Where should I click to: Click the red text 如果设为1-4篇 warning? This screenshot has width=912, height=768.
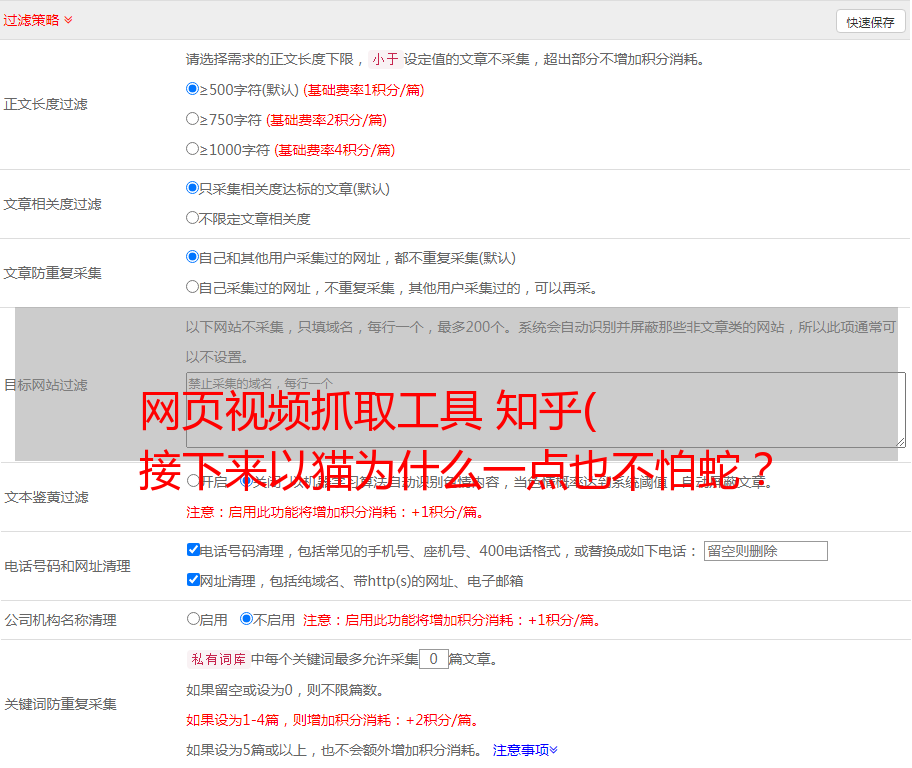pos(334,720)
